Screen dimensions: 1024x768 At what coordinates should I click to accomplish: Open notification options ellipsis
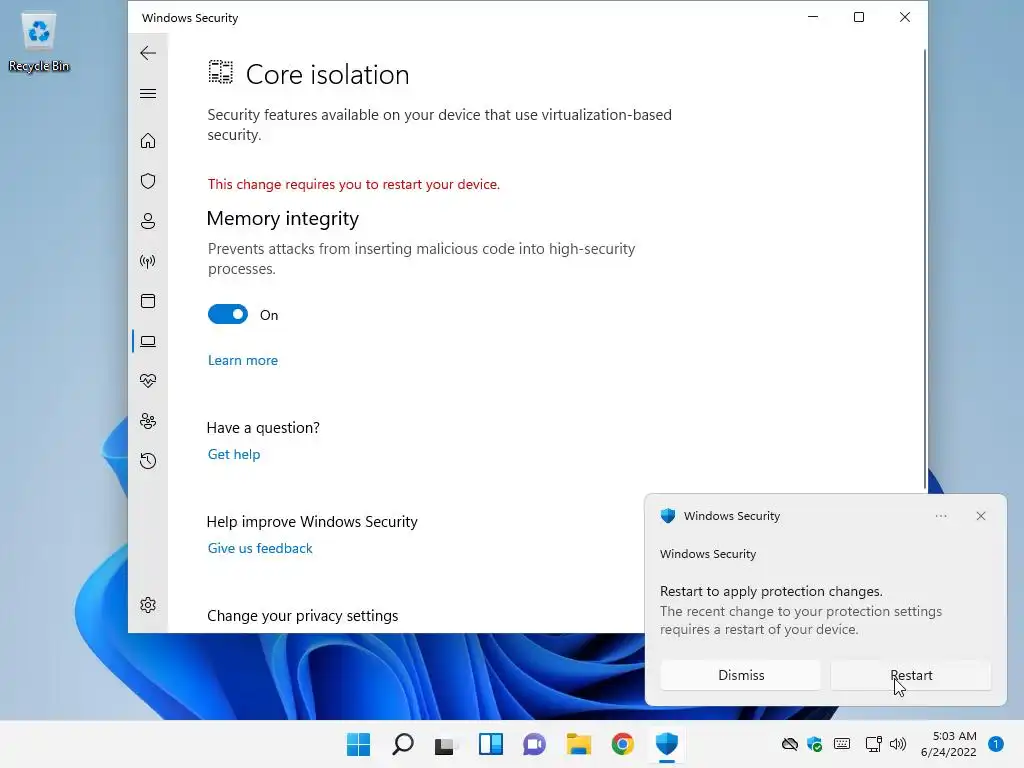point(941,516)
